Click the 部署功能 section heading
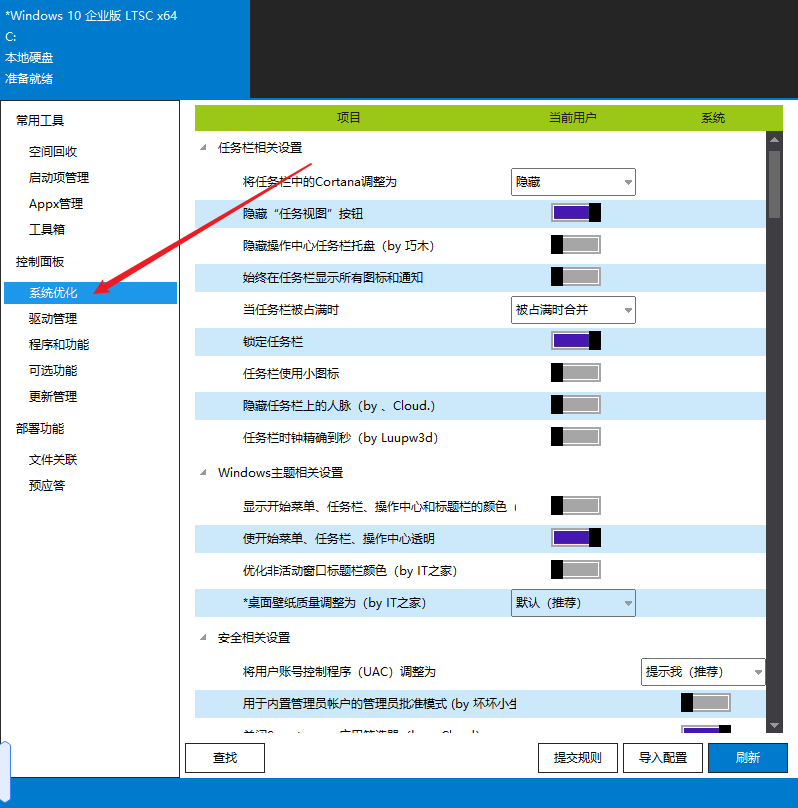The width and height of the screenshot is (798, 808). (x=40, y=429)
